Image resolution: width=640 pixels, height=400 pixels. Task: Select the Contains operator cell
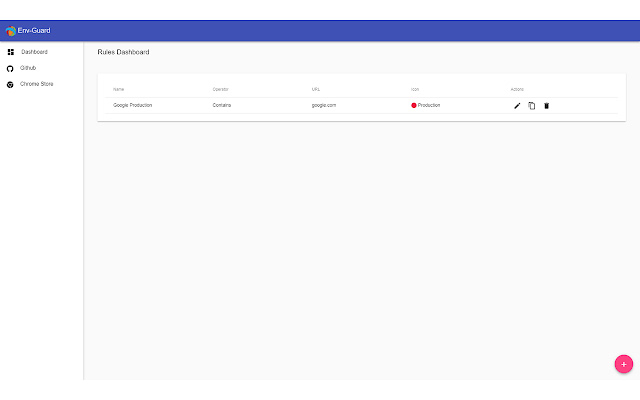tap(222, 105)
